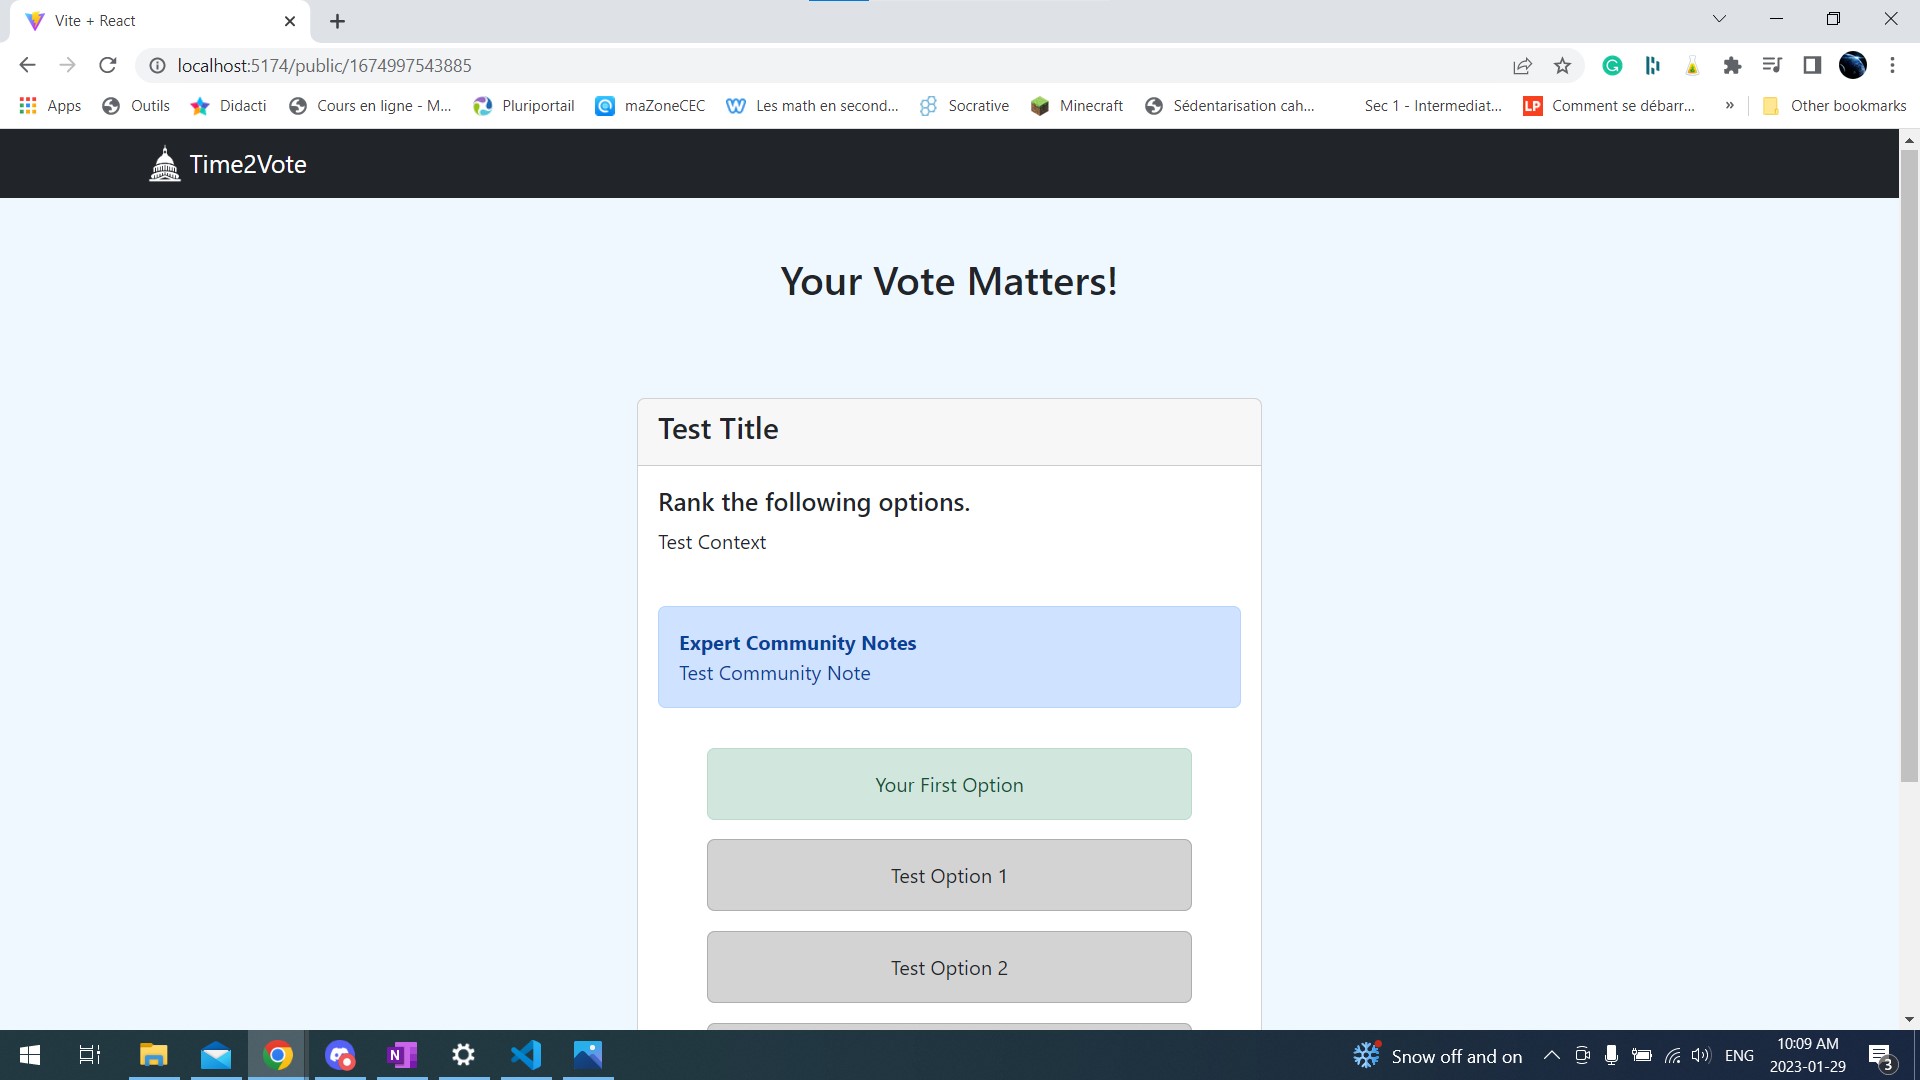Open the Chrome extensions puzzle icon
Viewport: 1920px width, 1080px height.
1732,66
